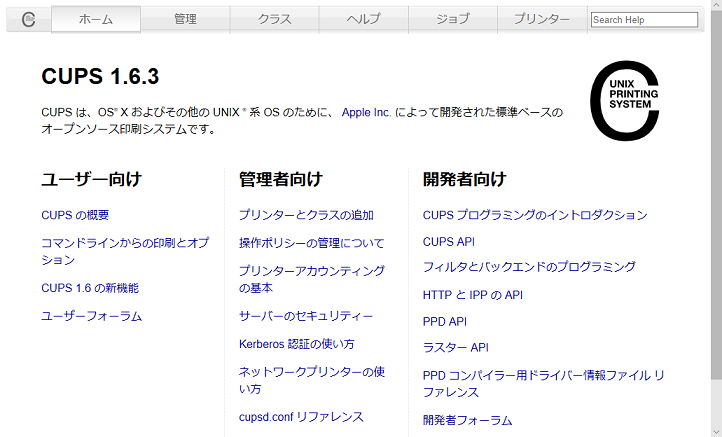Open プリンターとクラスの追加 link
The width and height of the screenshot is (722, 437).
point(306,215)
